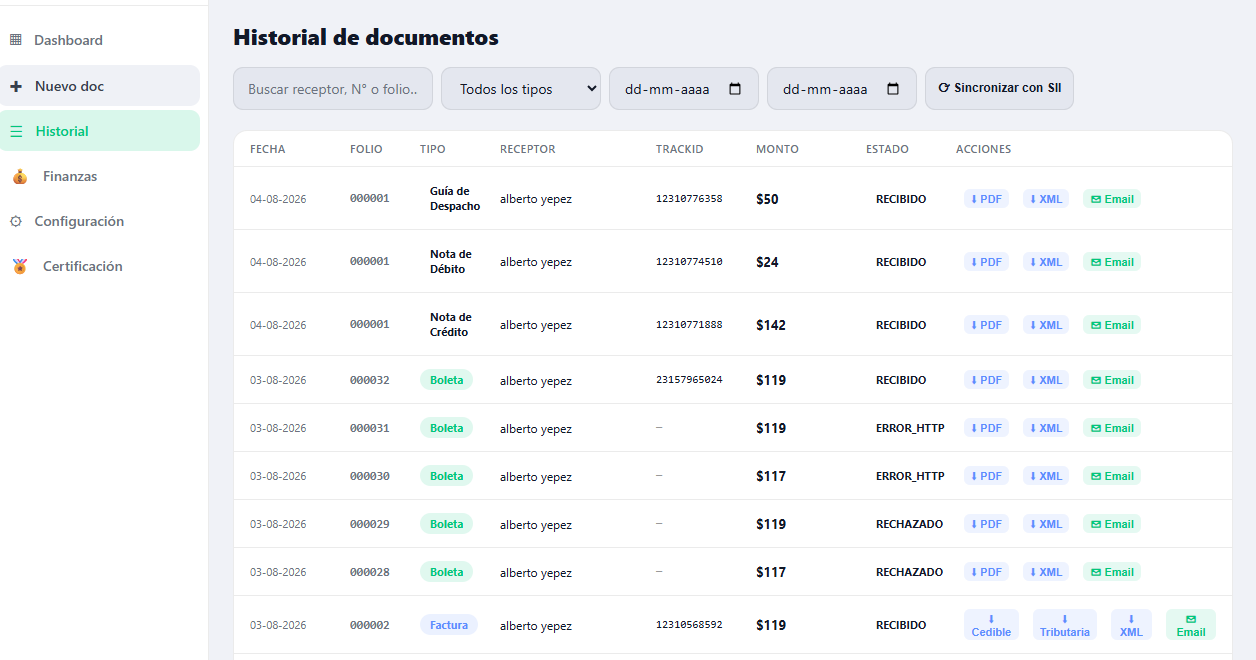This screenshot has height=660, width=1256.
Task: Open the Dashboard sidebar item
Action: 100,40
